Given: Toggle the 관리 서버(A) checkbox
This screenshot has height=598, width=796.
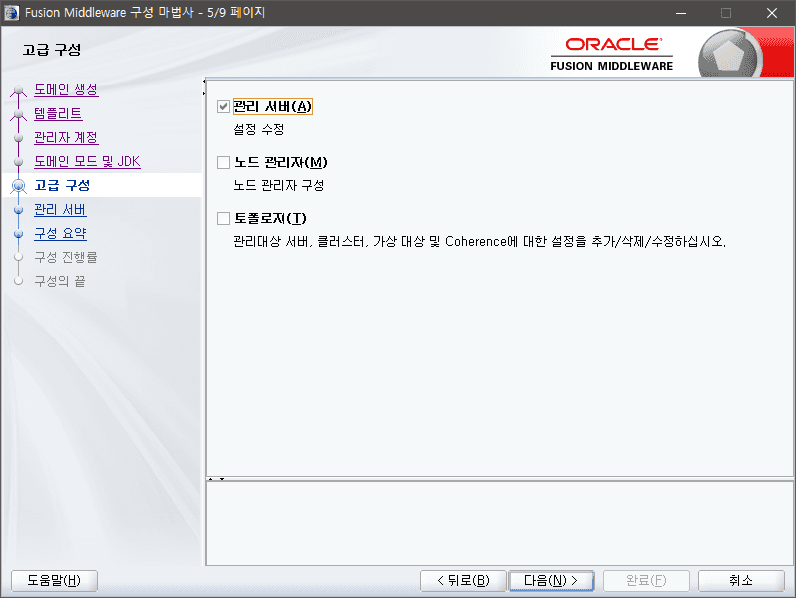Looking at the screenshot, I should click(223, 107).
